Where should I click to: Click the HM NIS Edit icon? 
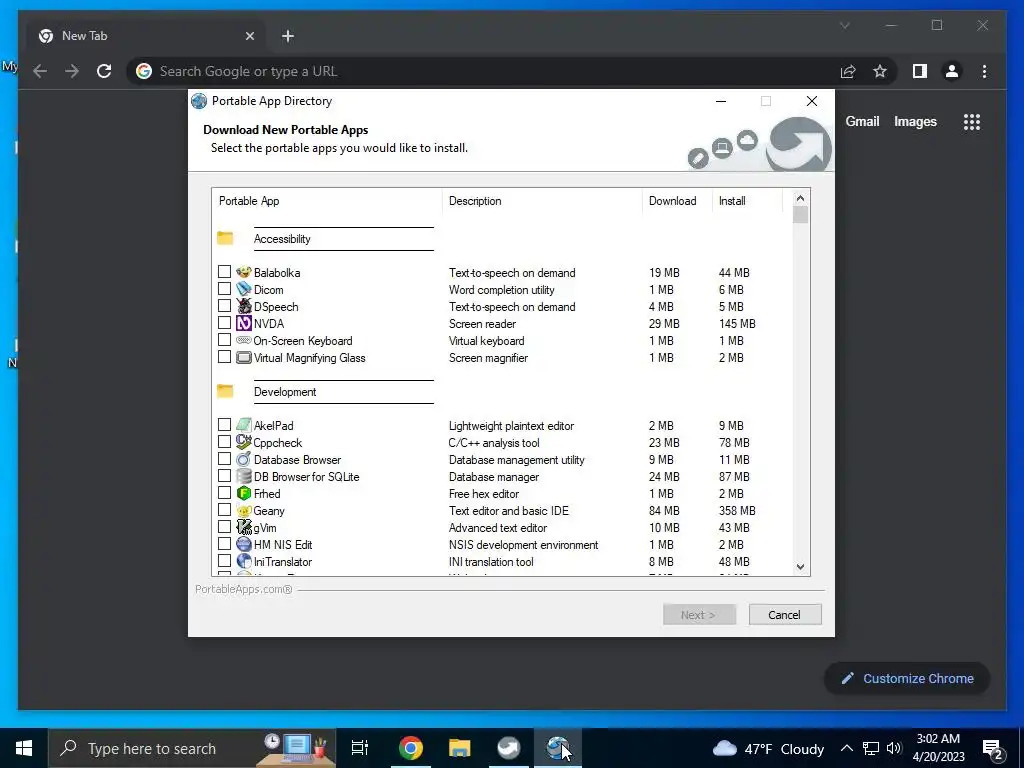[x=244, y=544]
